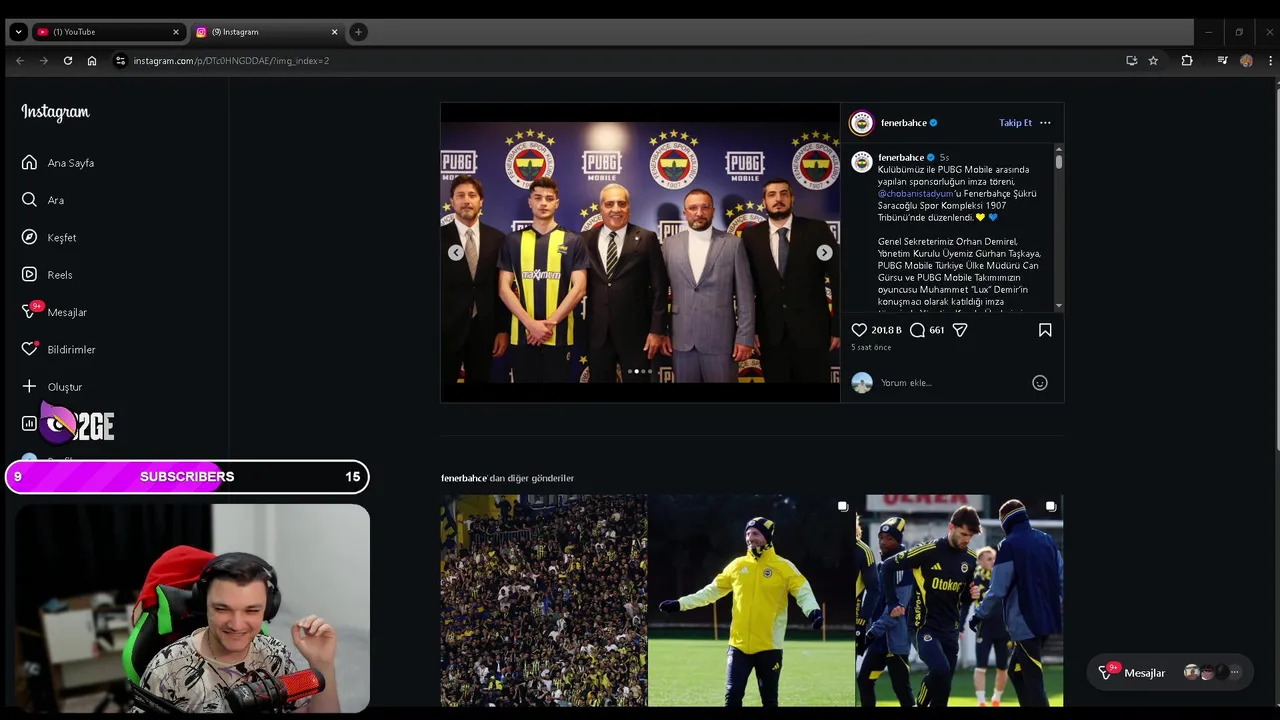
Task: Go to the next photo in the carousel
Action: point(824,253)
